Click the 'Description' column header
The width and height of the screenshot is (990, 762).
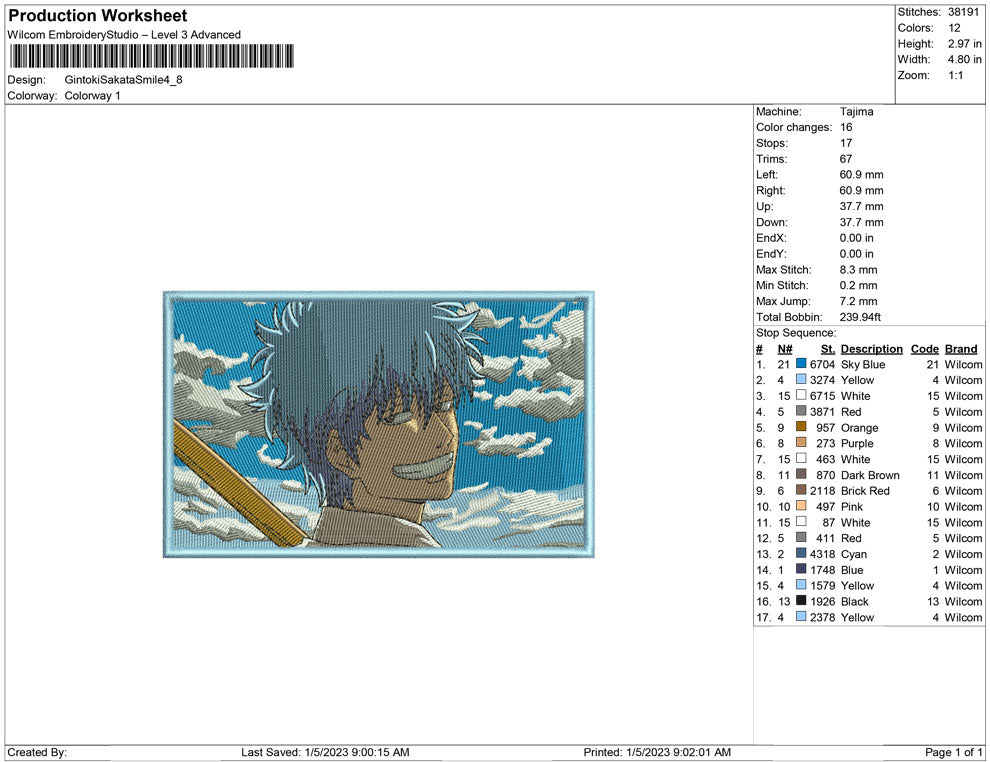[x=871, y=348]
